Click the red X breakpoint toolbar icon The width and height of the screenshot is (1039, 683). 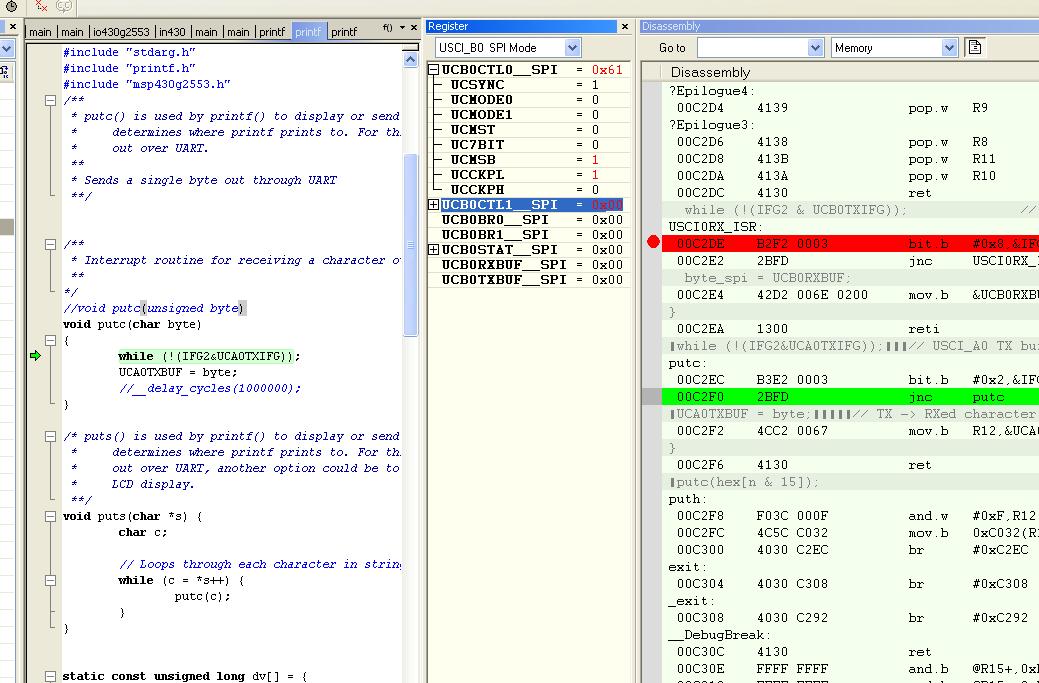click(41, 6)
